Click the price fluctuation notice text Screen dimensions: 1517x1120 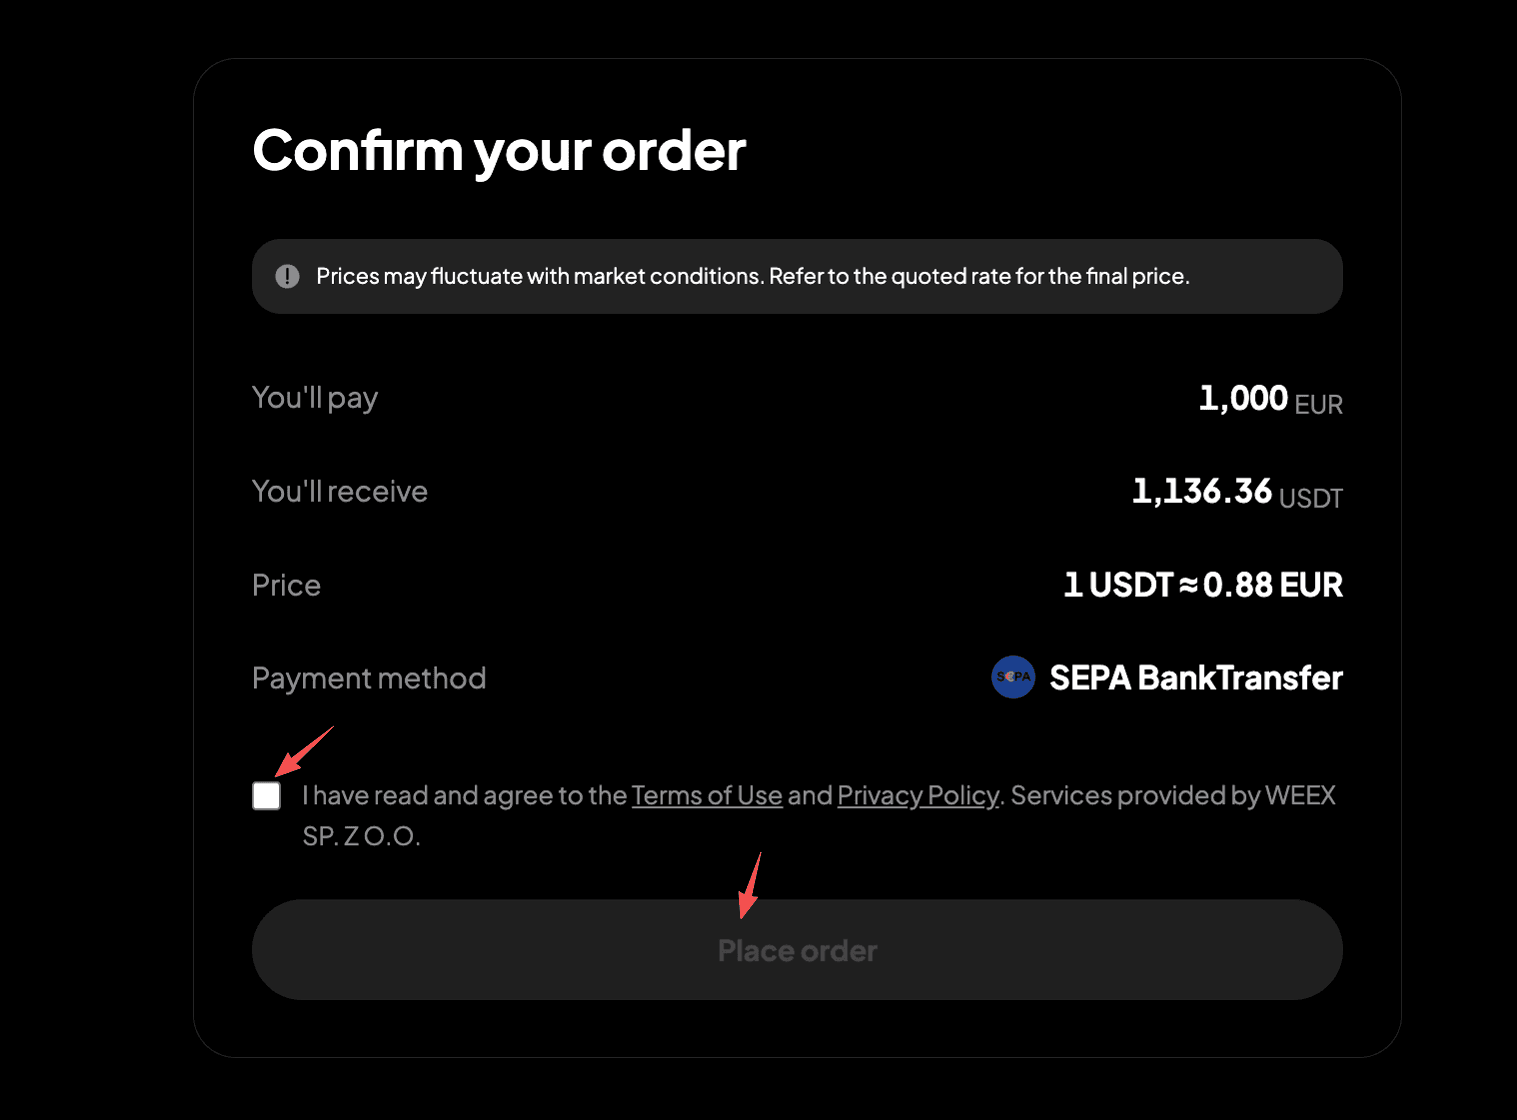click(x=752, y=276)
